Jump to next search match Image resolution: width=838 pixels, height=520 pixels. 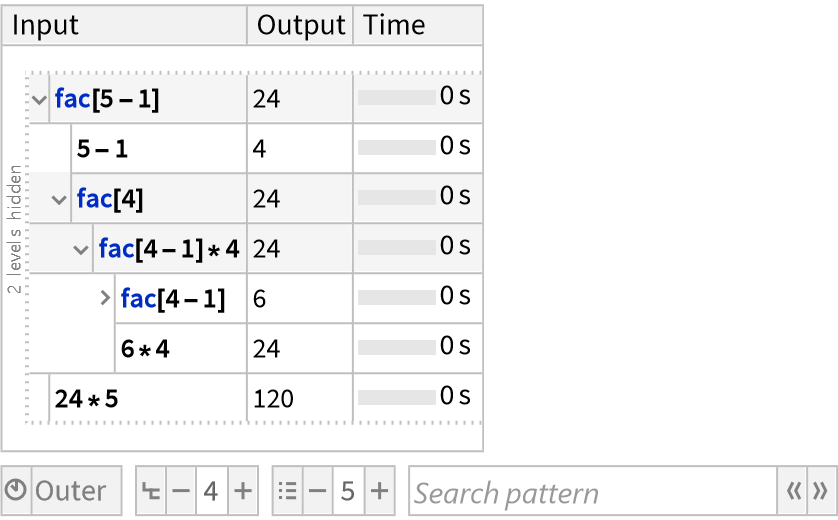tap(820, 491)
